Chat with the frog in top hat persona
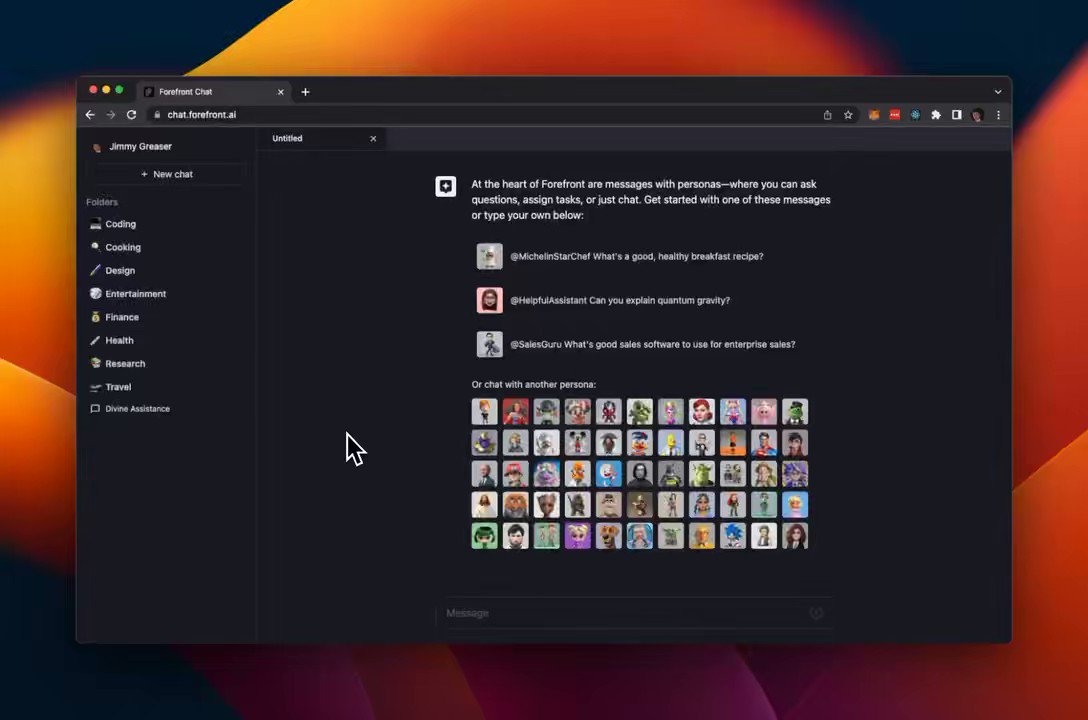The height and width of the screenshot is (720, 1088). pos(795,411)
